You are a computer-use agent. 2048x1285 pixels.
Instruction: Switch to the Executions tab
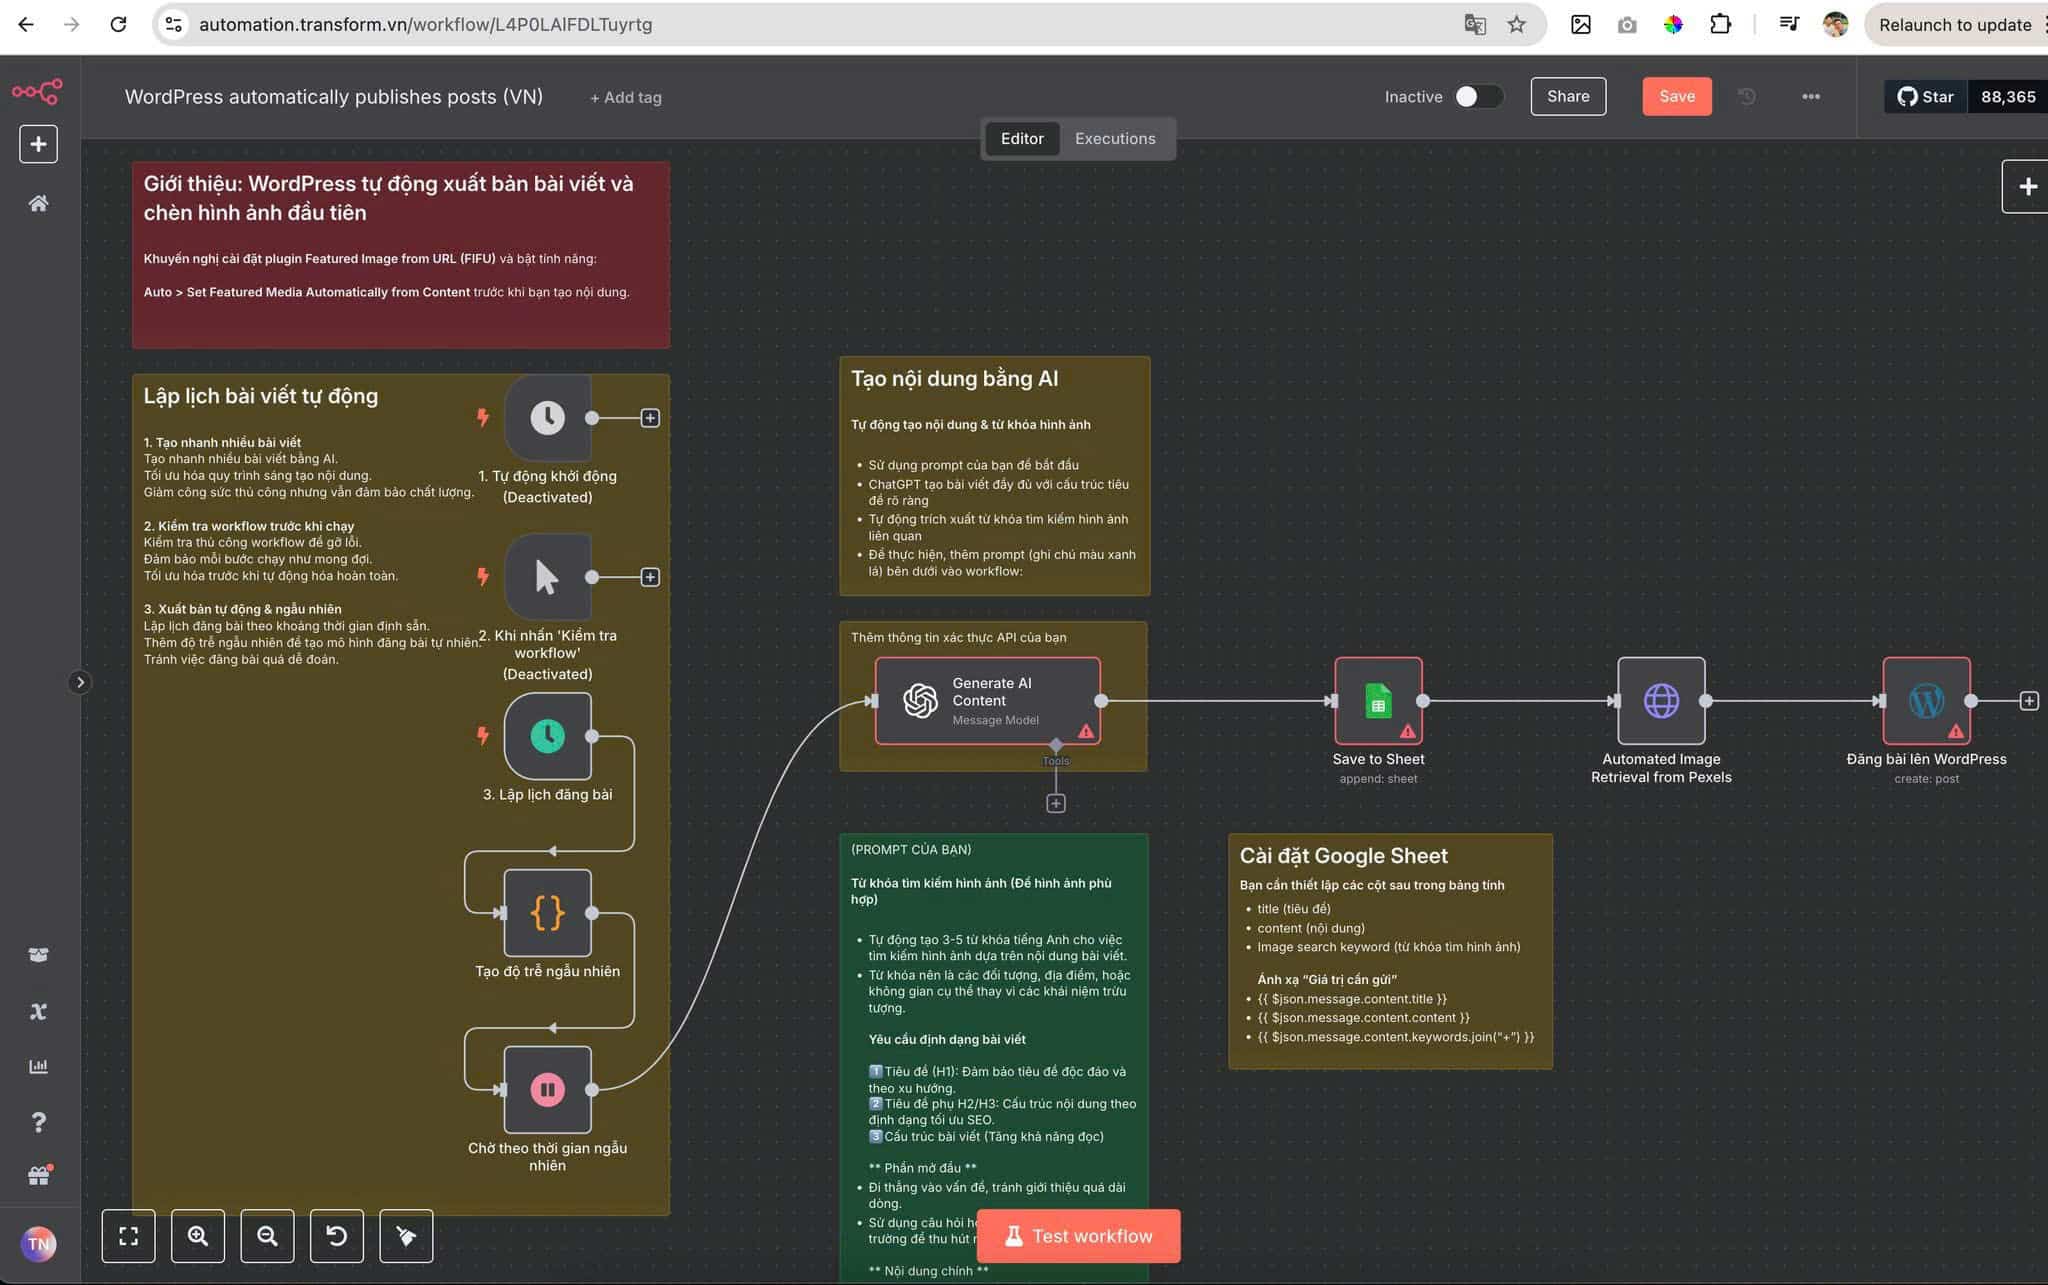coord(1115,139)
